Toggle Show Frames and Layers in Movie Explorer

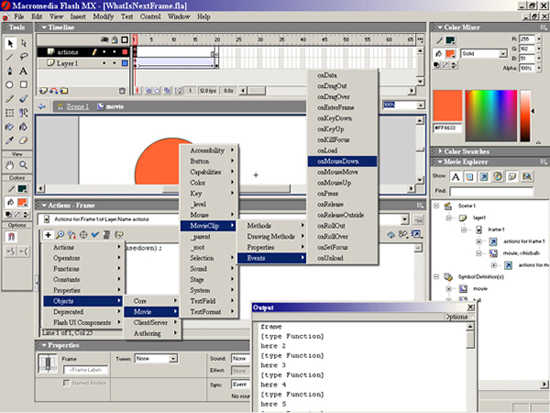[x=512, y=176]
